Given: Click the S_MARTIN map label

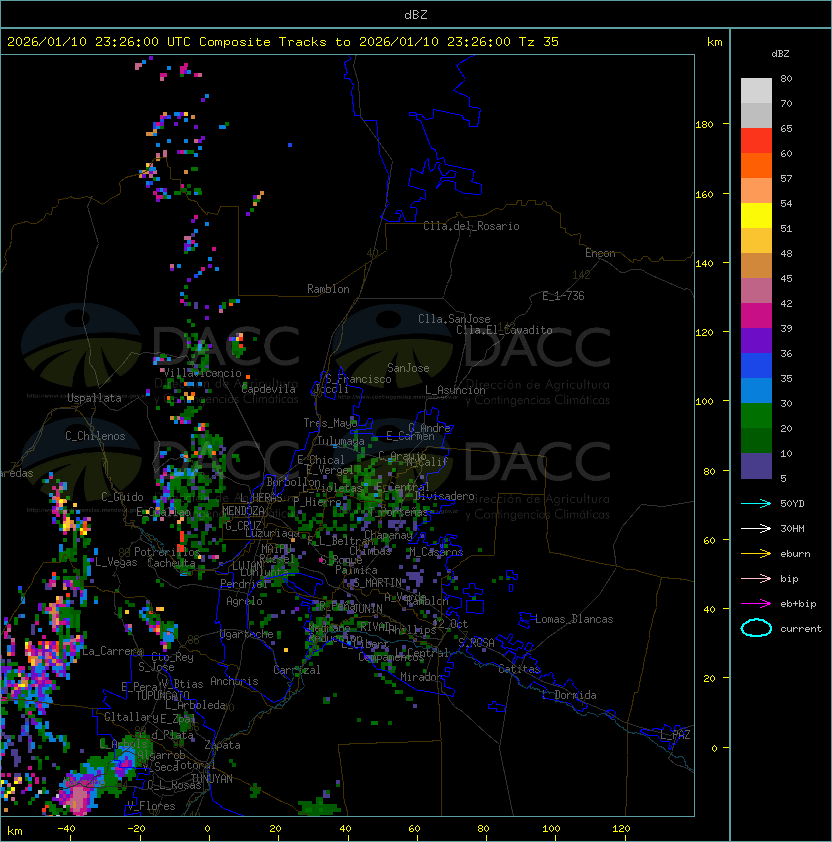Looking at the screenshot, I should [x=378, y=583].
